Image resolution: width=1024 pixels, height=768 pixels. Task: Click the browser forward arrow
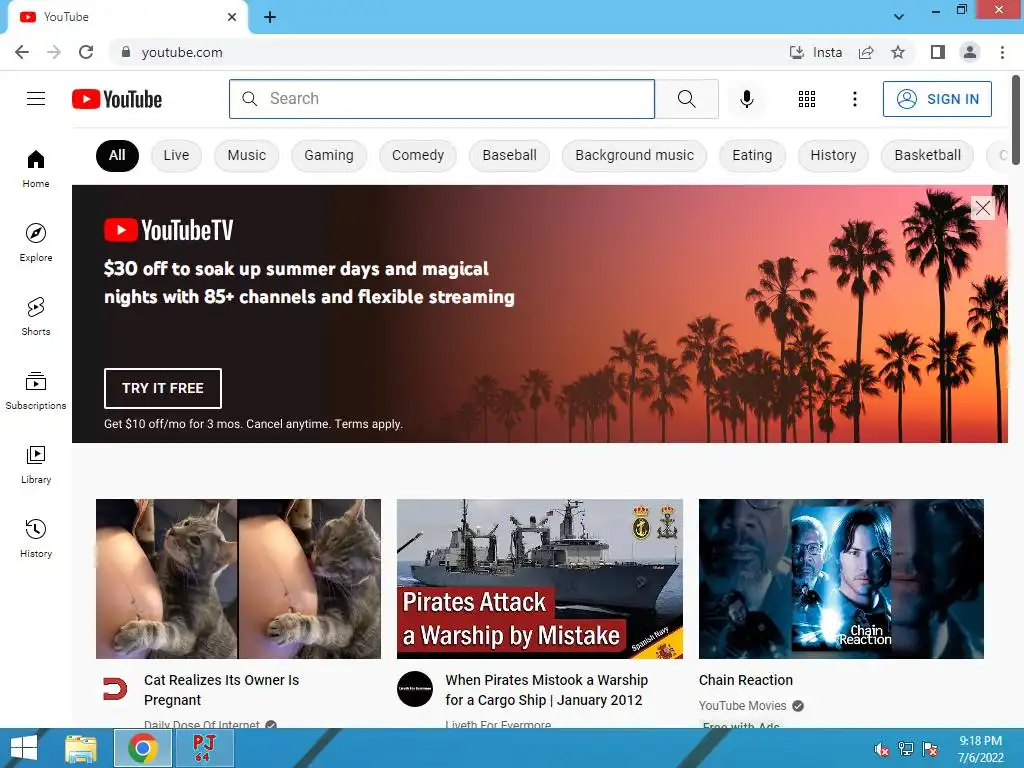[x=54, y=52]
